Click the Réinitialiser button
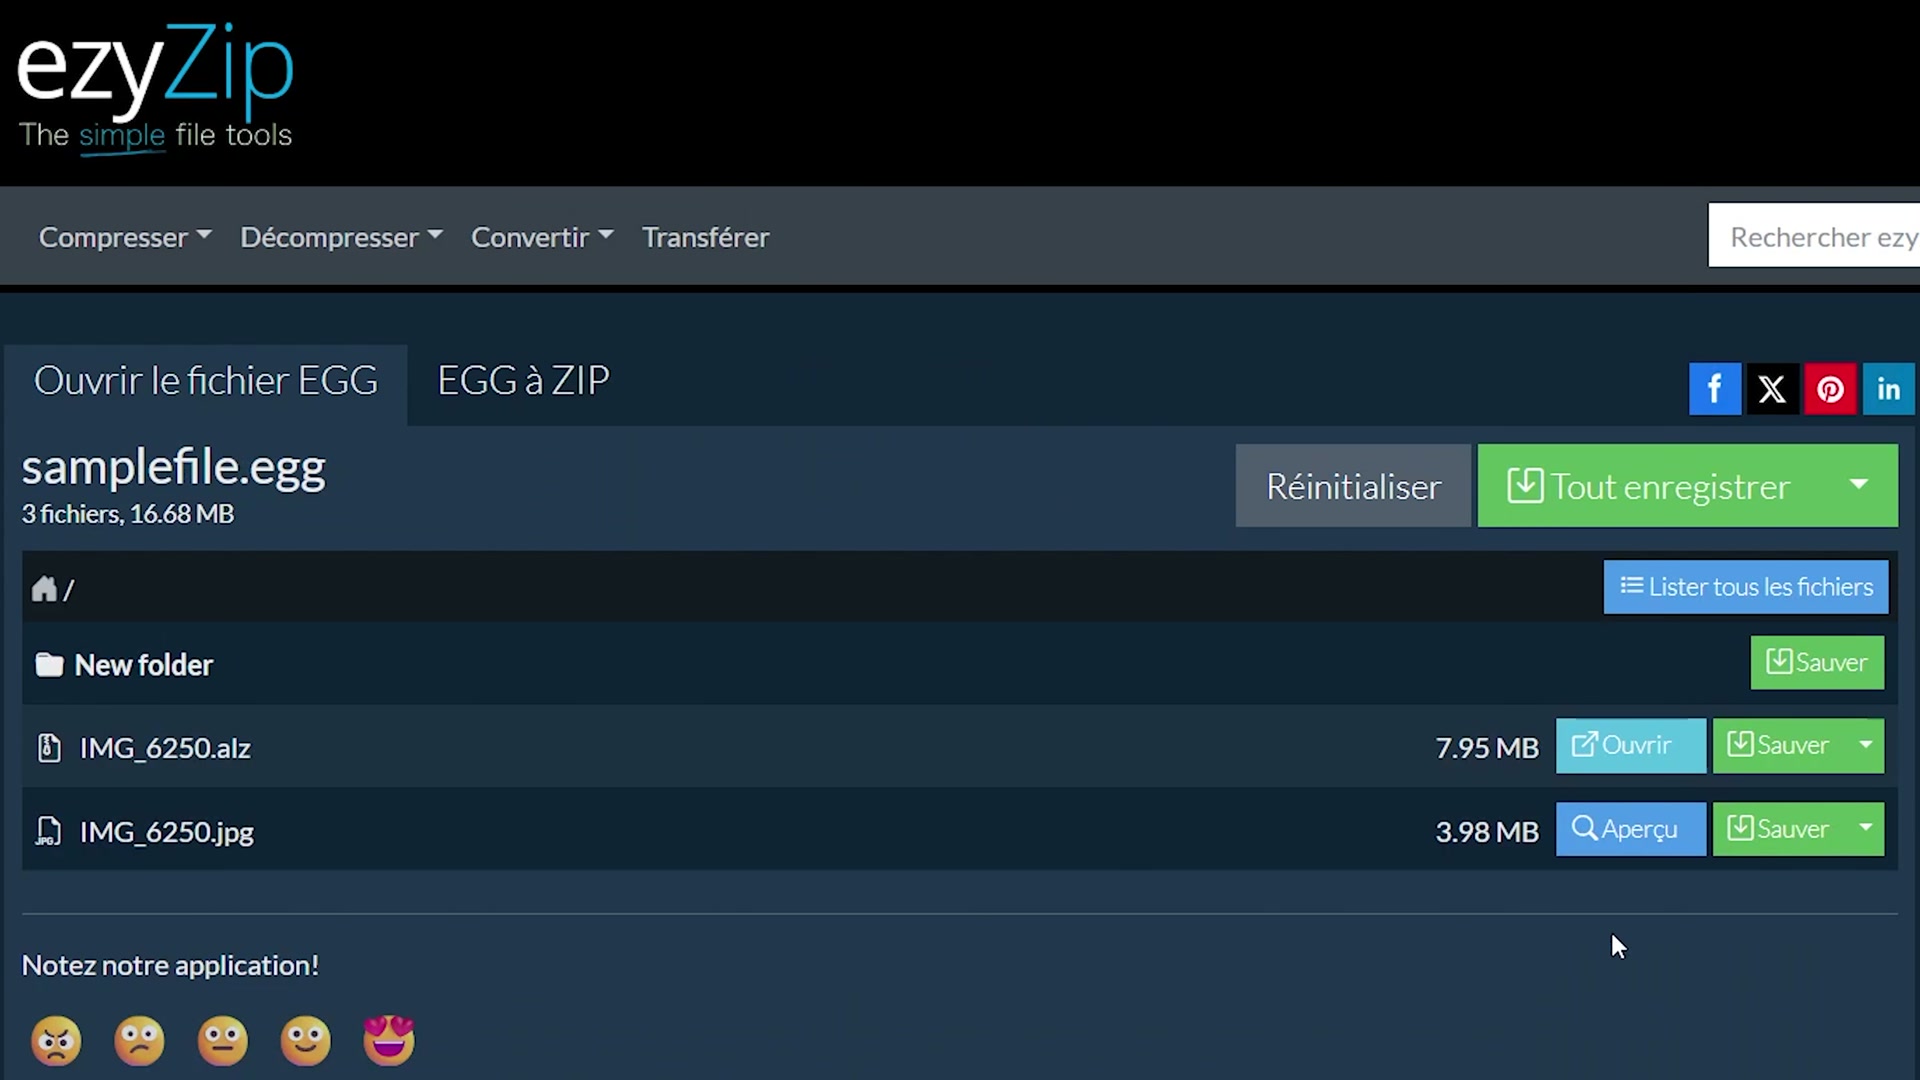The height and width of the screenshot is (1080, 1920). tap(1353, 486)
